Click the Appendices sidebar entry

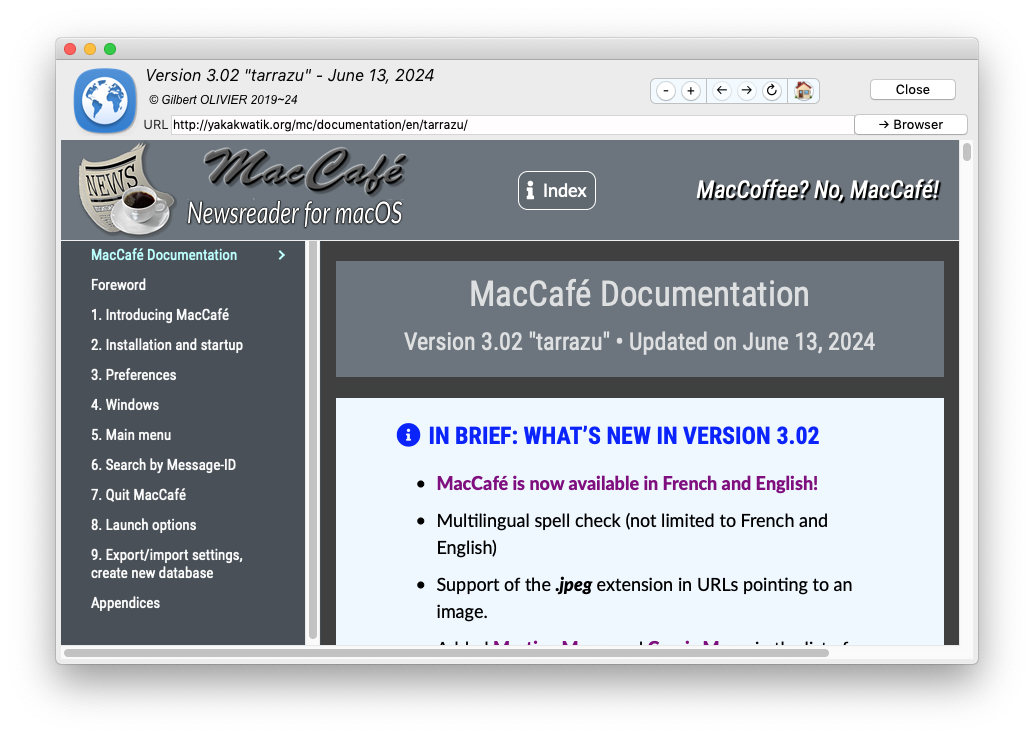(x=125, y=603)
